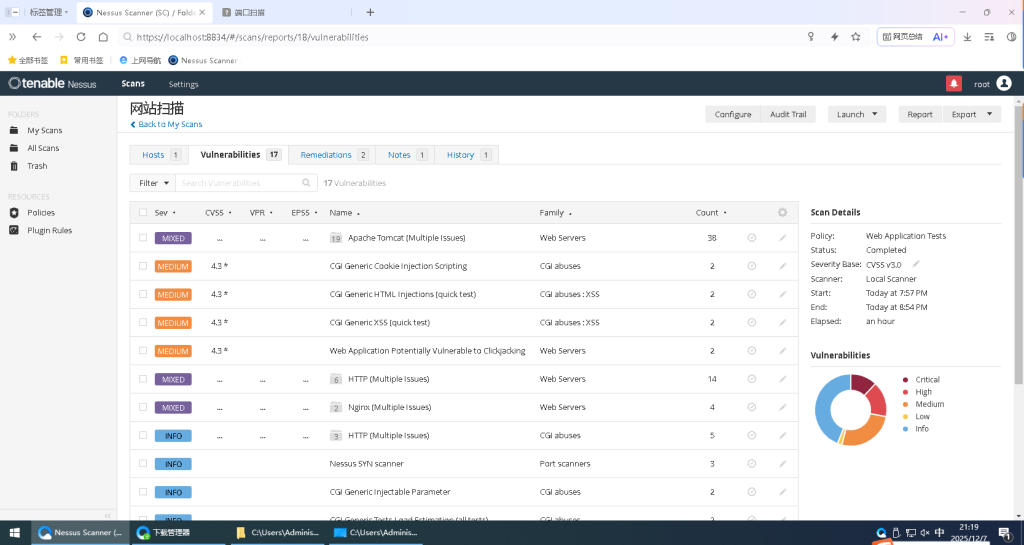Click the Critical color swatch in chart legend
Screen dimensions: 1024x545
(x=906, y=380)
